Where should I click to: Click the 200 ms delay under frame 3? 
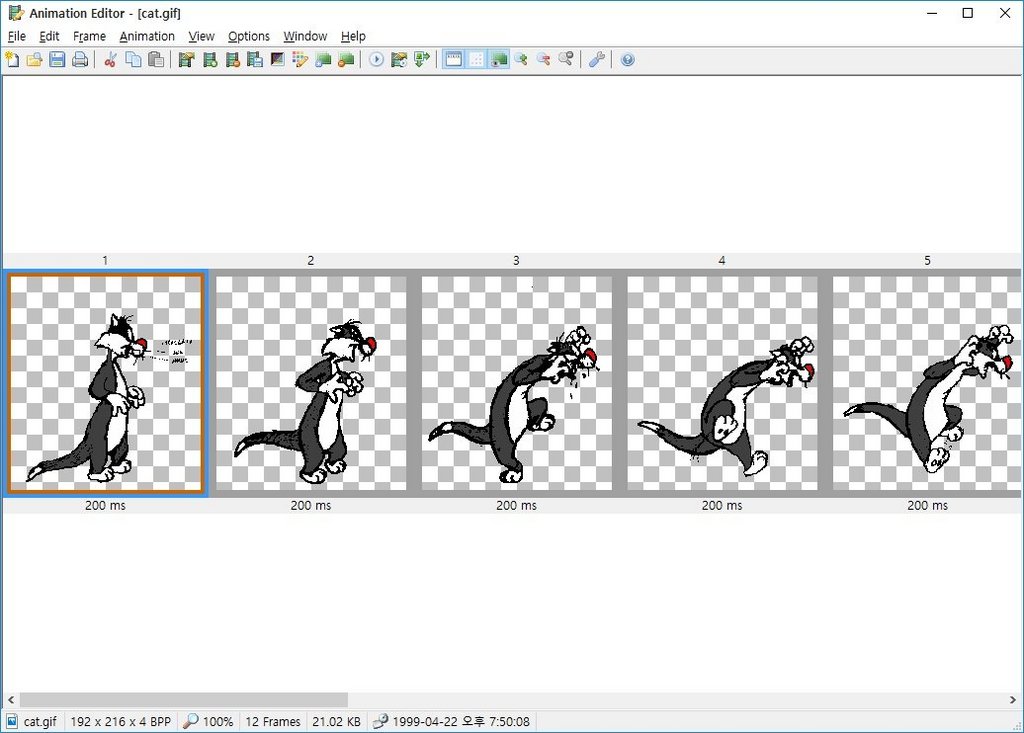pyautogui.click(x=517, y=505)
